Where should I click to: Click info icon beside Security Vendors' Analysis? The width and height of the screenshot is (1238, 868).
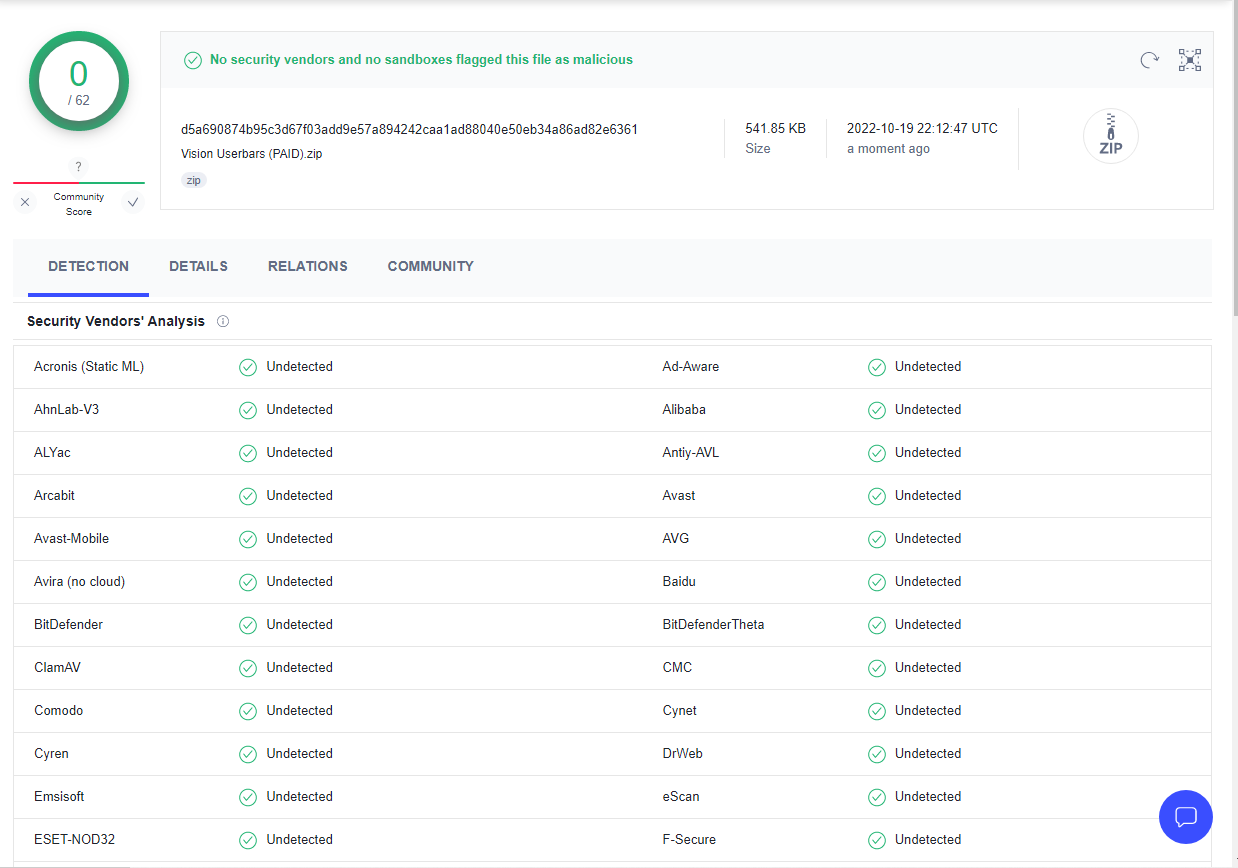(x=223, y=321)
